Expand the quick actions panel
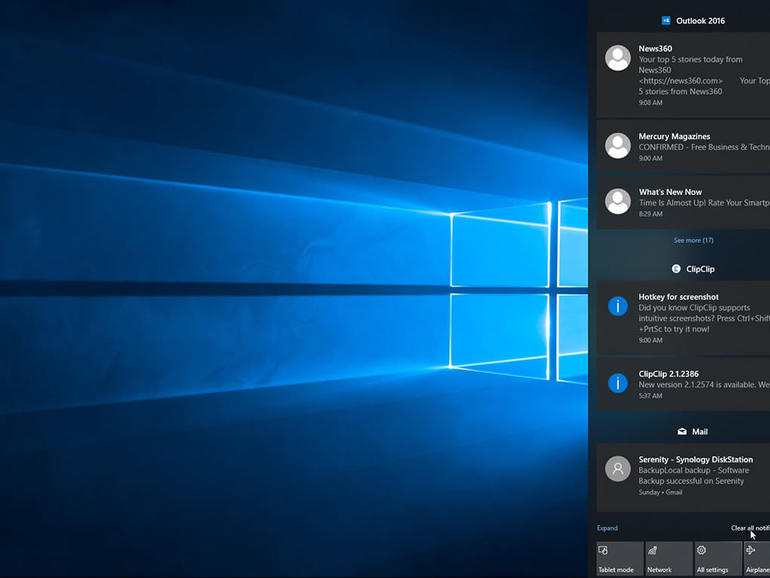The image size is (770, 578). [607, 528]
